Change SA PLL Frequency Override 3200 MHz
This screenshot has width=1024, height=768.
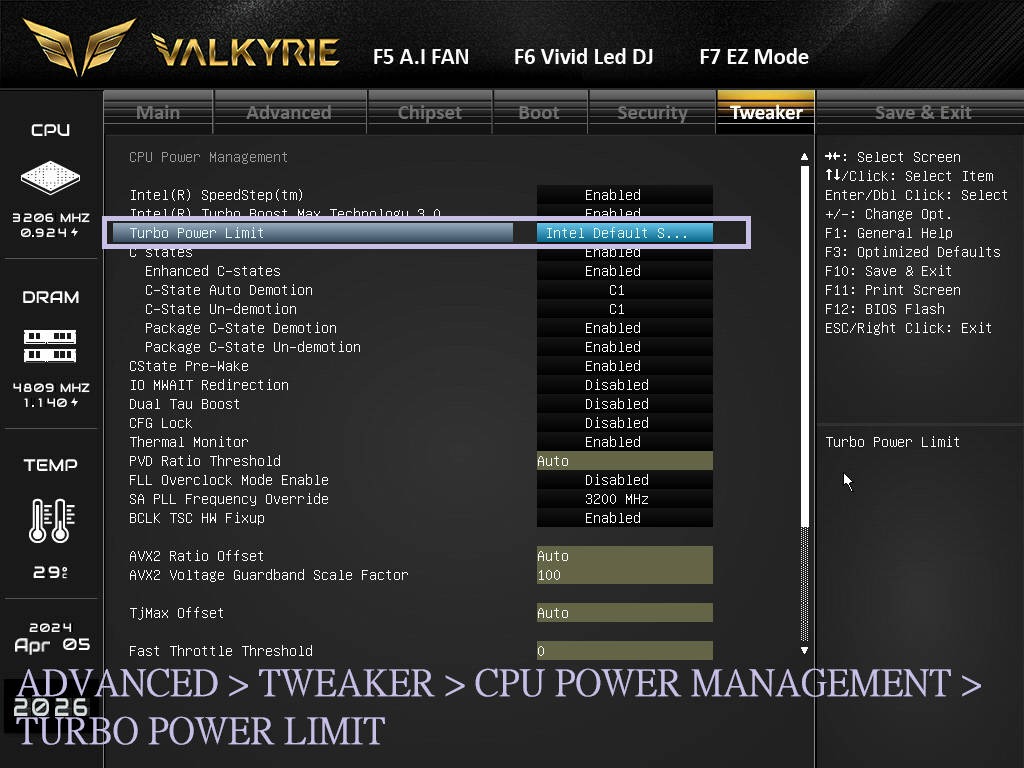pyautogui.click(x=624, y=499)
